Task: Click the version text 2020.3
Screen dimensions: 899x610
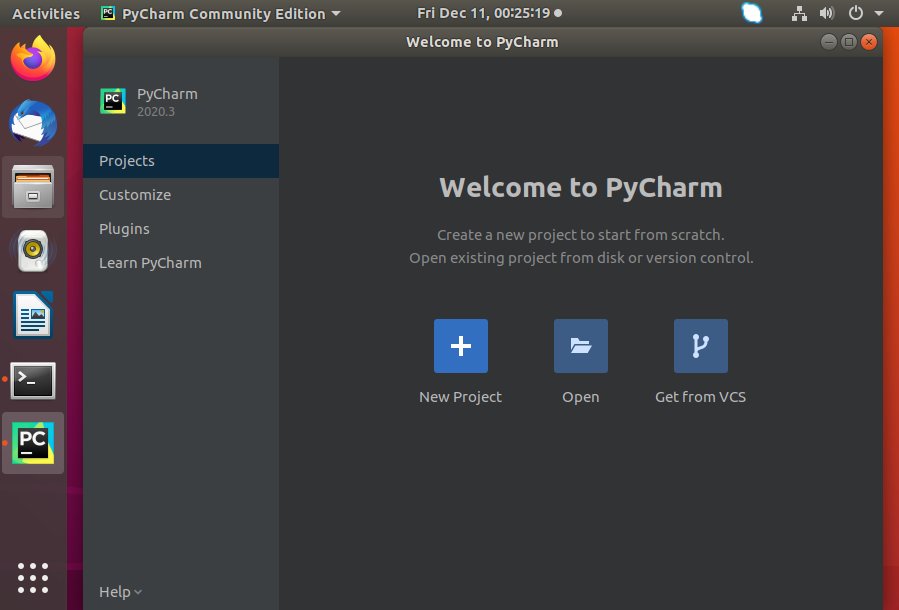Action: click(x=156, y=111)
